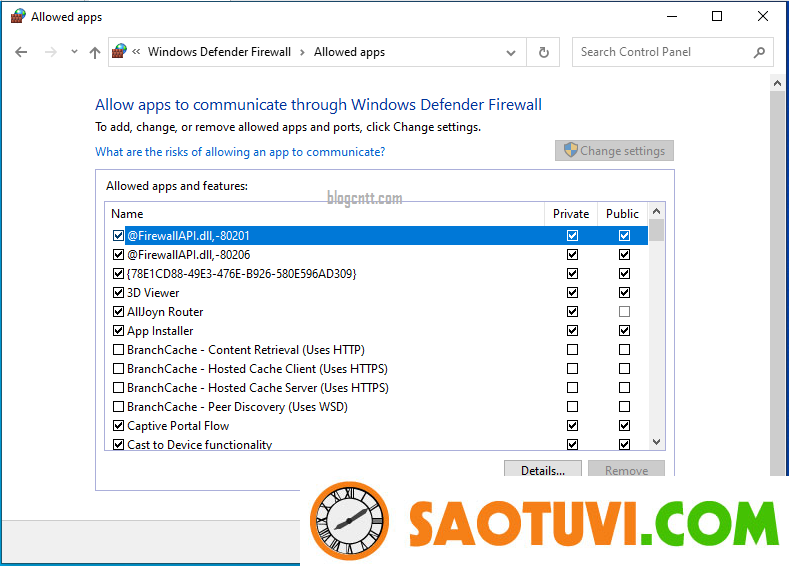
Task: Click the main window vertical scrollbar track
Action: 777,283
